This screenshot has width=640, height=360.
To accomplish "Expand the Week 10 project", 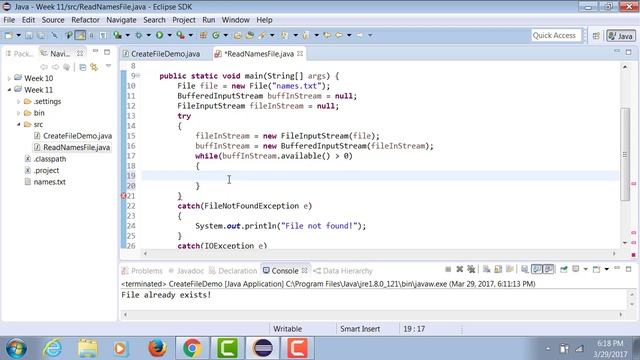I will click(x=9, y=78).
